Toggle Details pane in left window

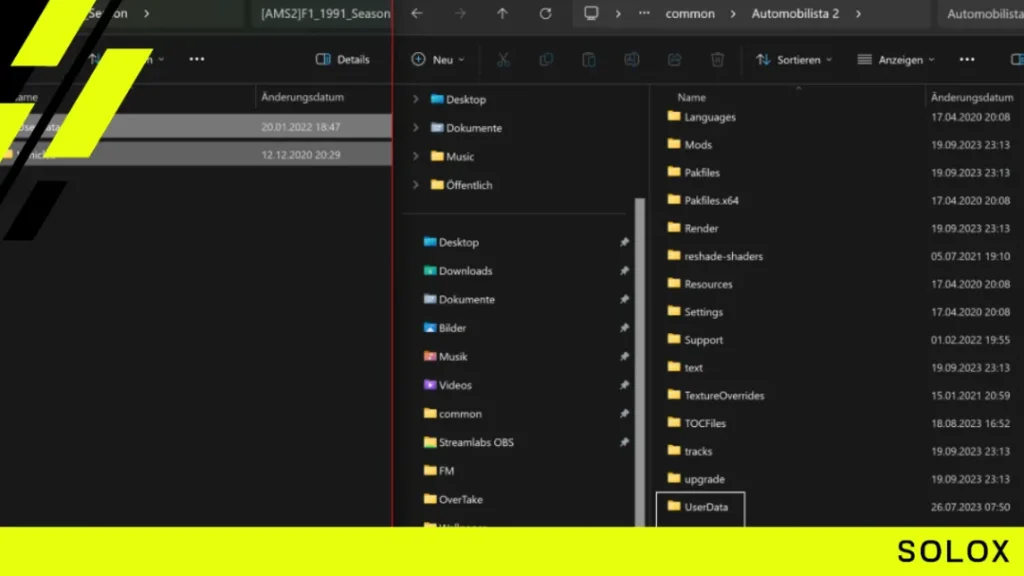(343, 59)
